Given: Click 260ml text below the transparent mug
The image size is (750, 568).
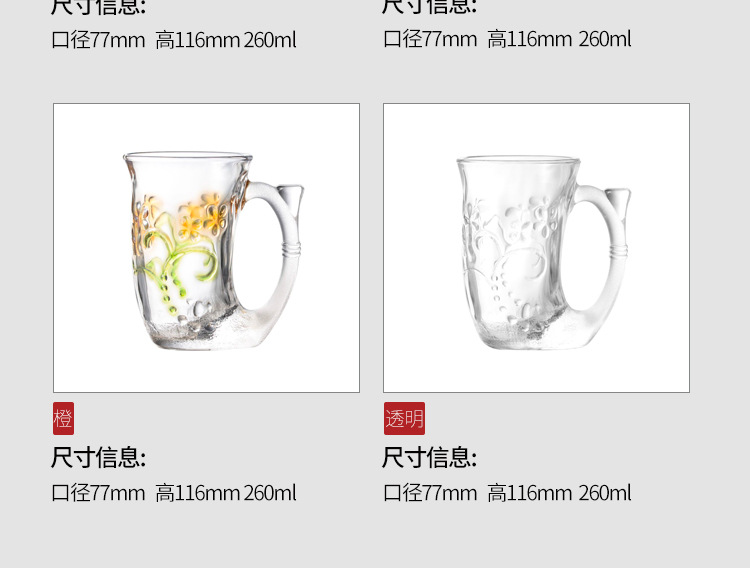Looking at the screenshot, I should pos(605,493).
